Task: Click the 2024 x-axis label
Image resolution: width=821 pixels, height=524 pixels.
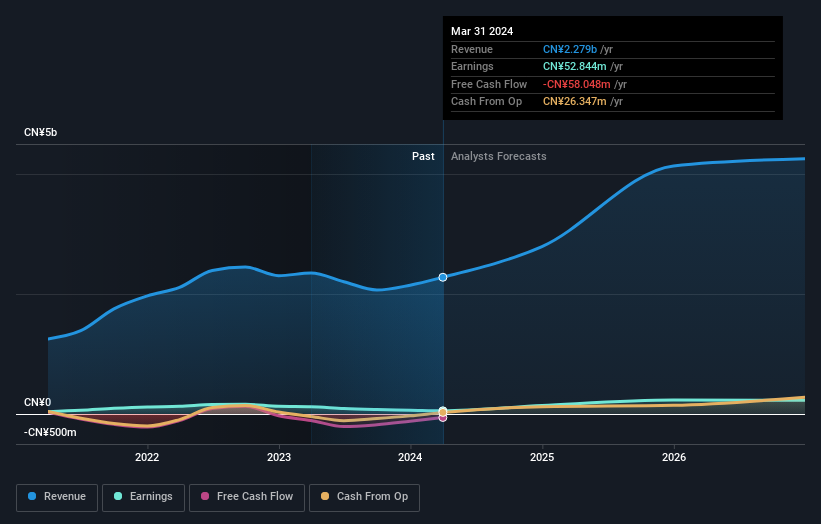Action: [410, 457]
